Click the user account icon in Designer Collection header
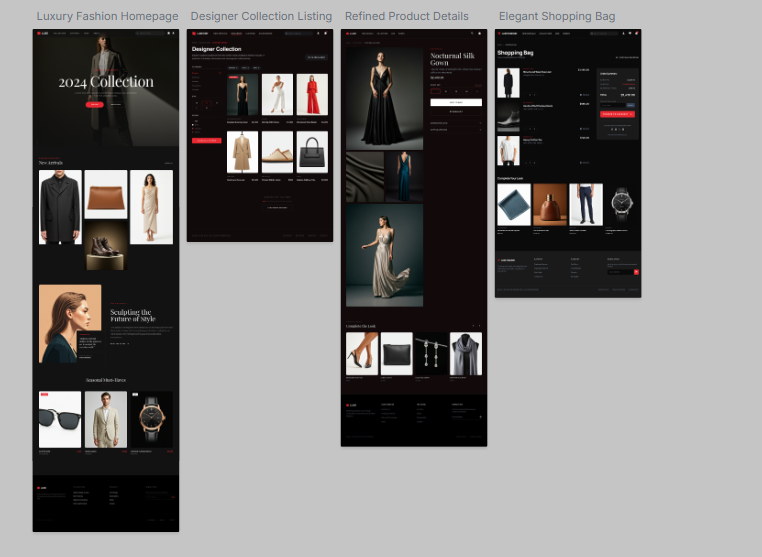 [x=319, y=33]
